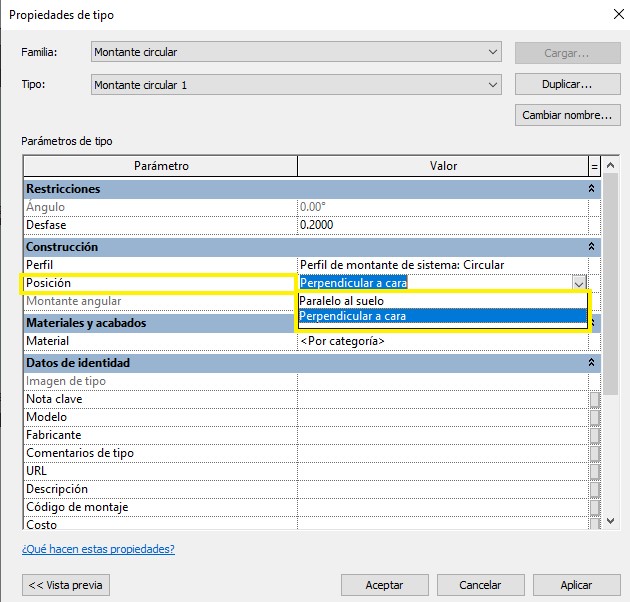Open the Tipo dropdown list
The width and height of the screenshot is (630, 602).
coord(494,85)
